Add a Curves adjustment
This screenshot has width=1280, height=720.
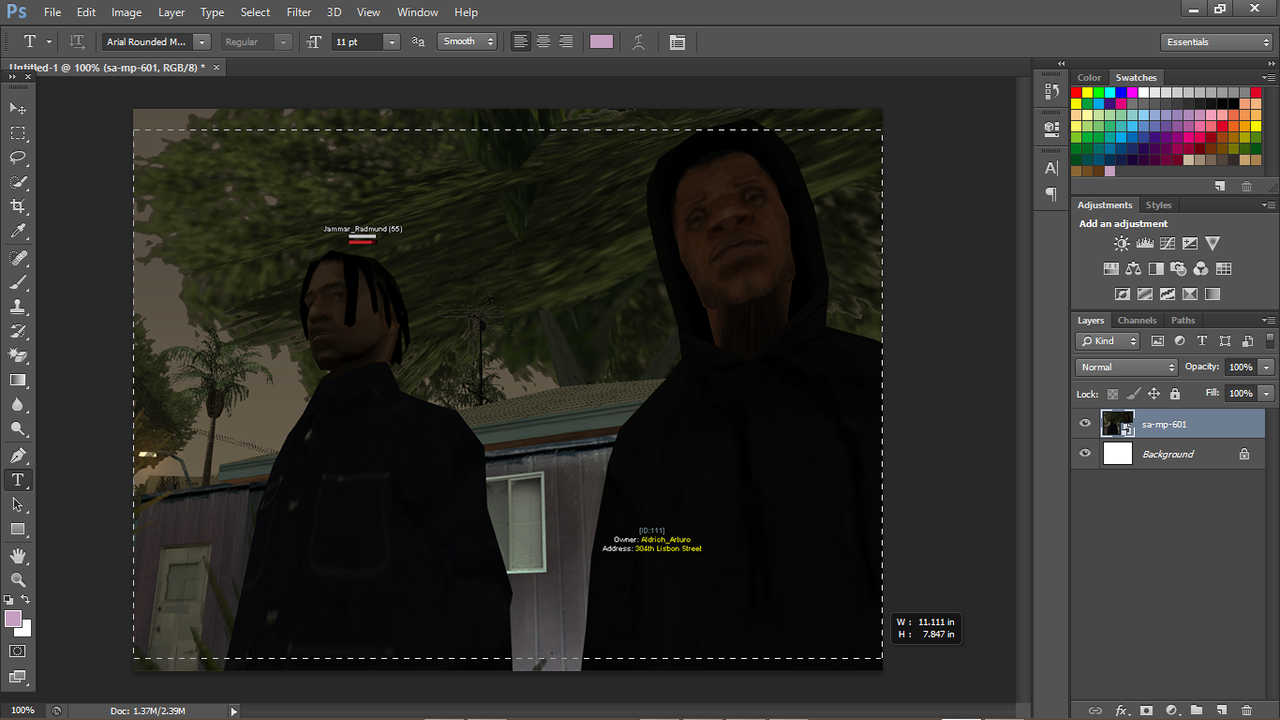(1167, 244)
